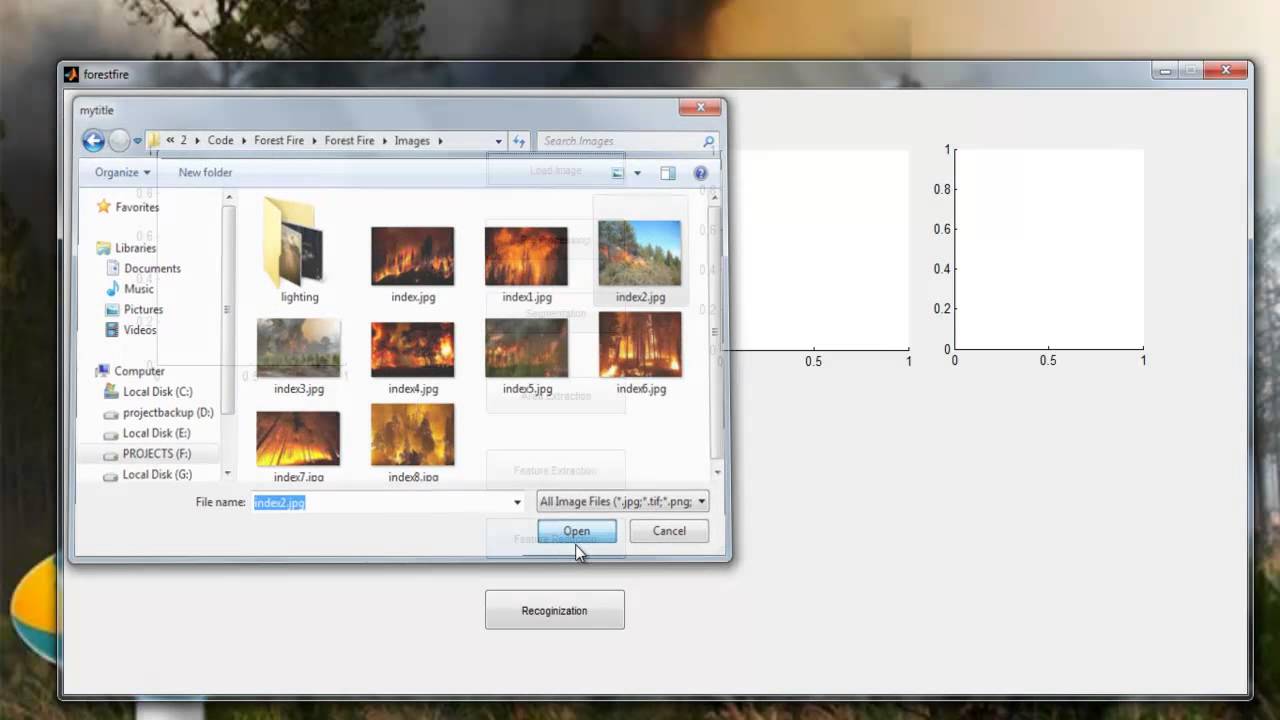This screenshot has width=1280, height=720.
Task: Create a New folder
Action: pos(205,172)
